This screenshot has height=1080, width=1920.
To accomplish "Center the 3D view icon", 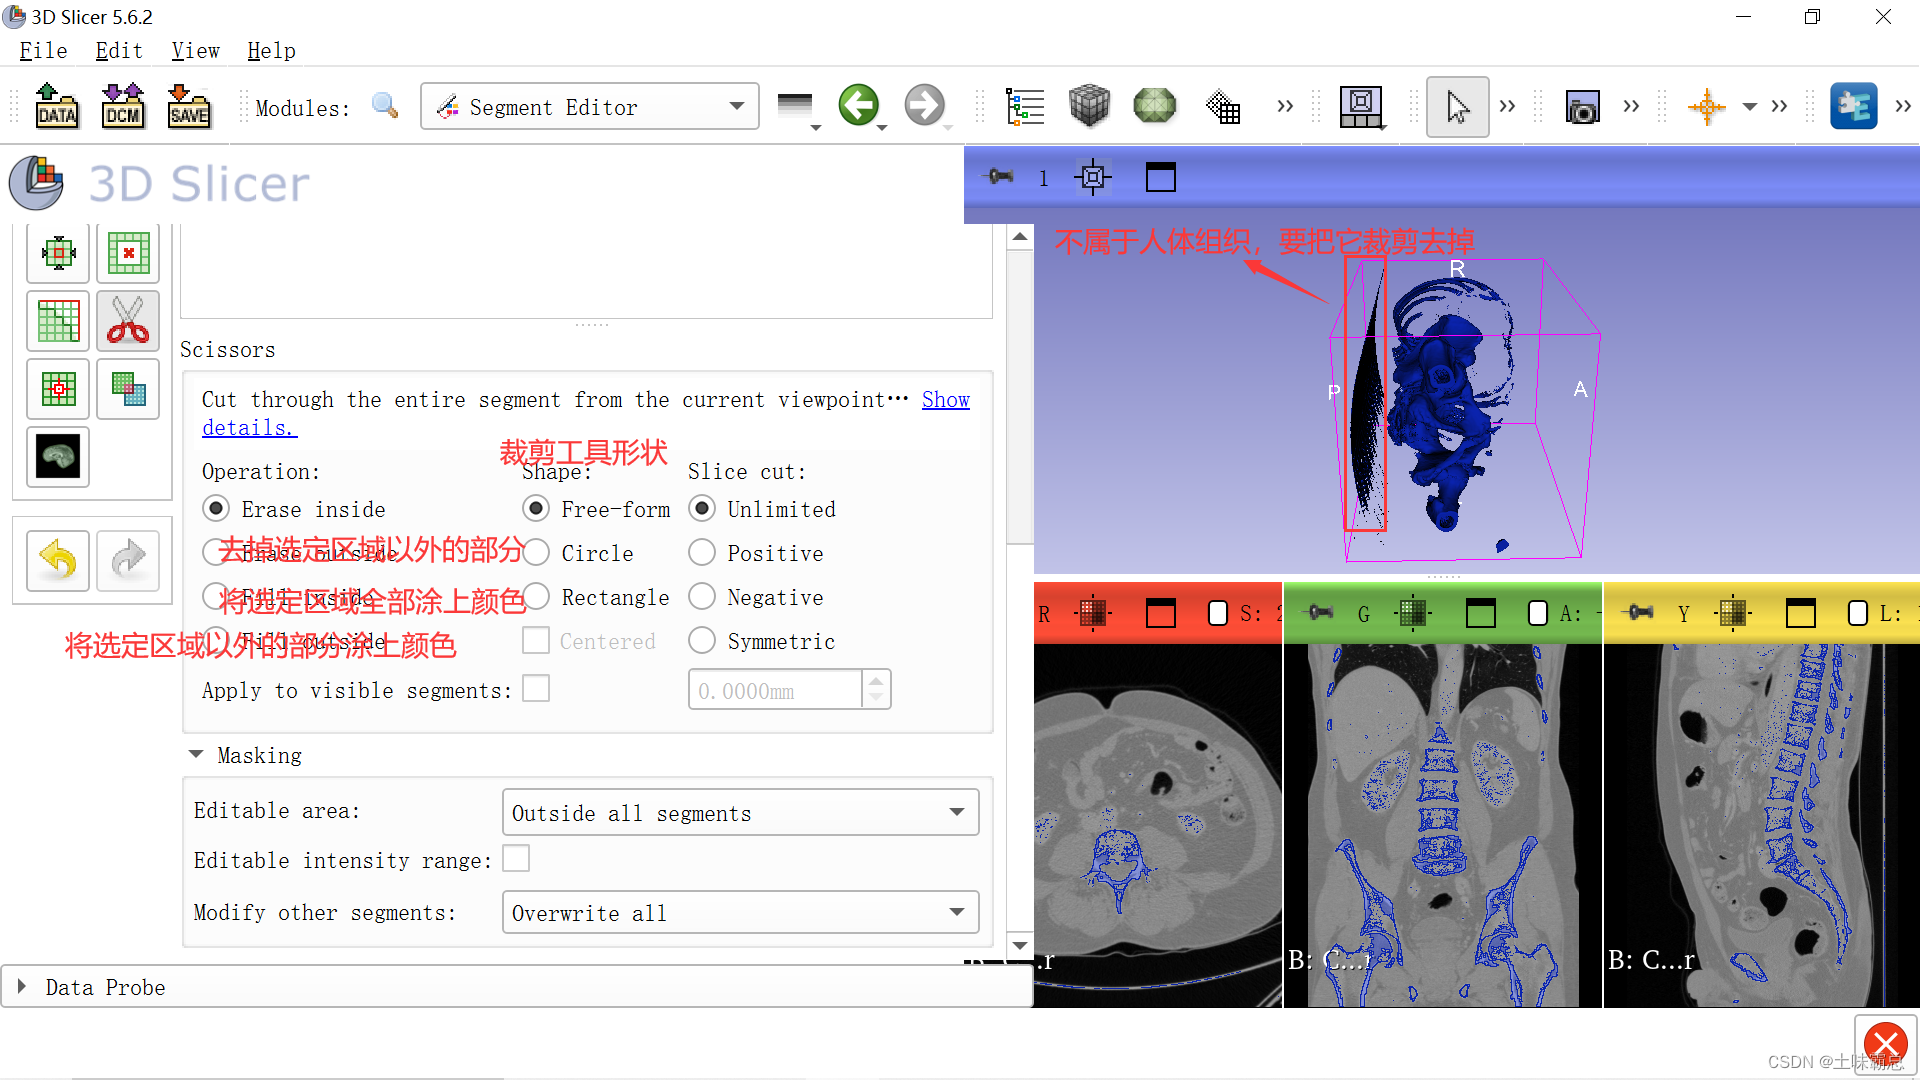I will [x=1093, y=178].
